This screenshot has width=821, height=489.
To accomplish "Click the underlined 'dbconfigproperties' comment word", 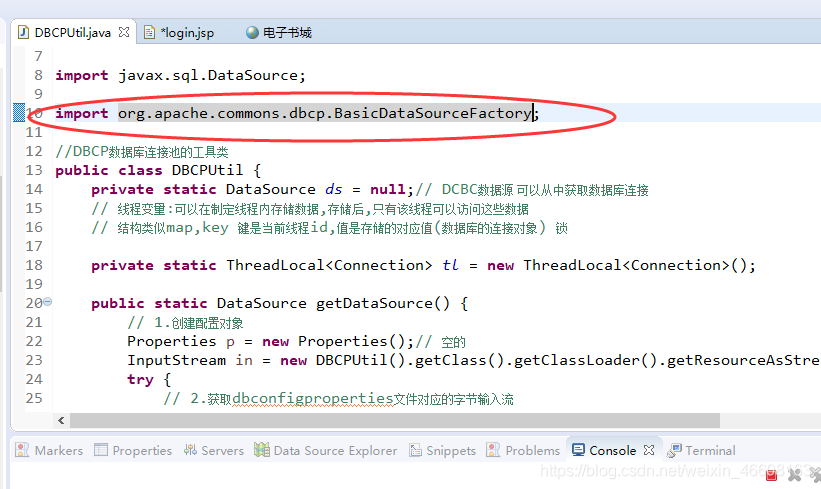I will 312,398.
